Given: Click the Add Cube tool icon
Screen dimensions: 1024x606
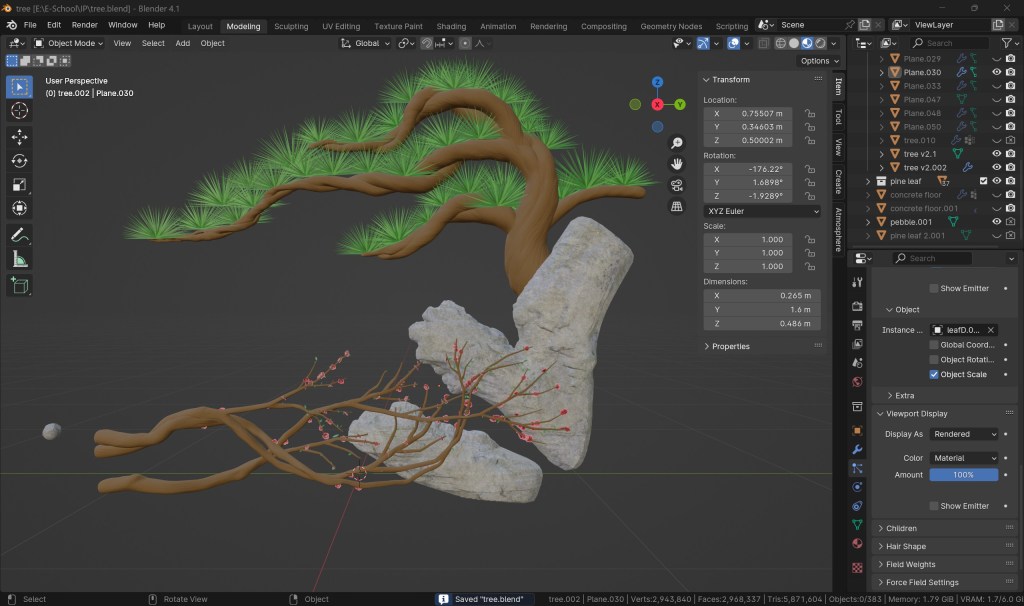Looking at the screenshot, I should (19, 286).
